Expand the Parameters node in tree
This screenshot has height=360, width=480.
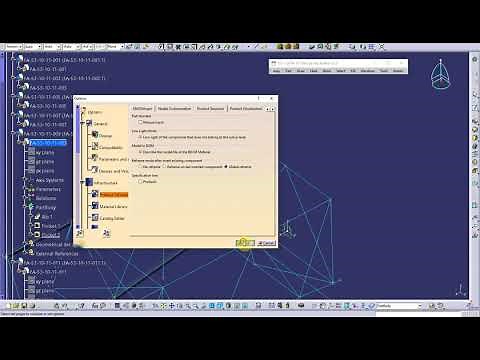[x=25, y=189]
